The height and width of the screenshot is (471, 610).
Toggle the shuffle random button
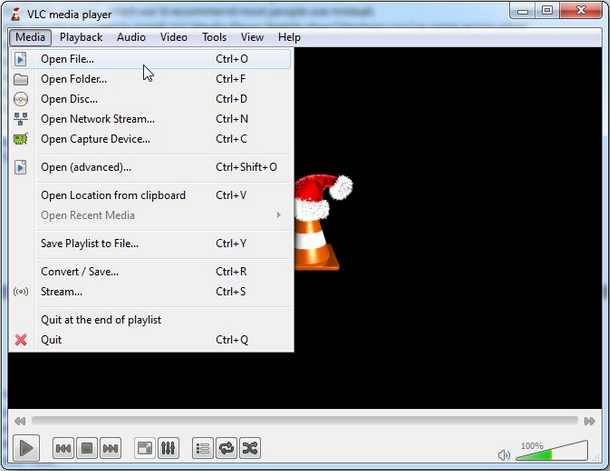(x=250, y=448)
